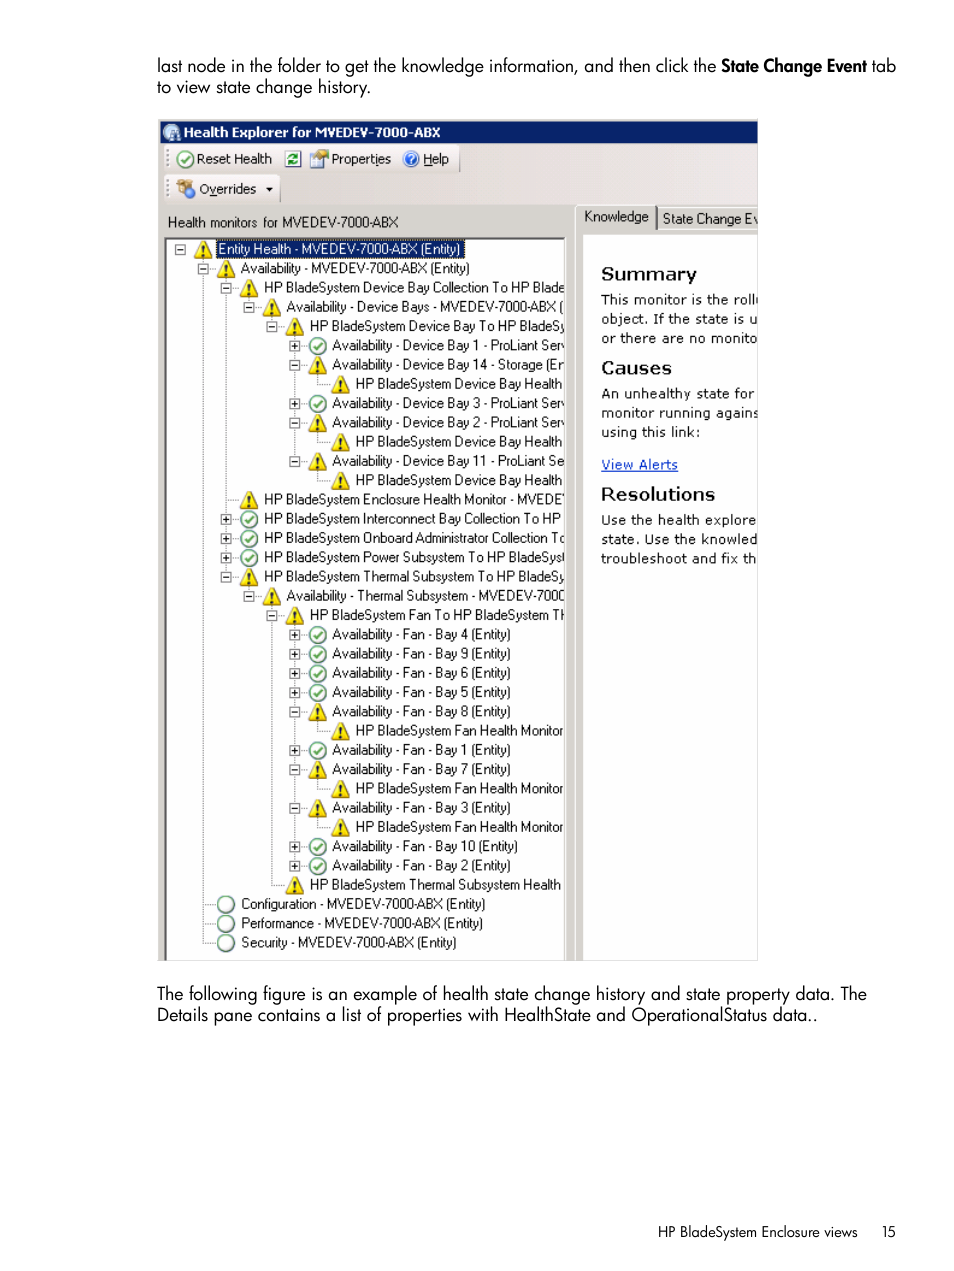Select HP BladeSystem Device Bay To HP BladeSystem
Viewport: 954px width, 1271px height.
(x=437, y=327)
